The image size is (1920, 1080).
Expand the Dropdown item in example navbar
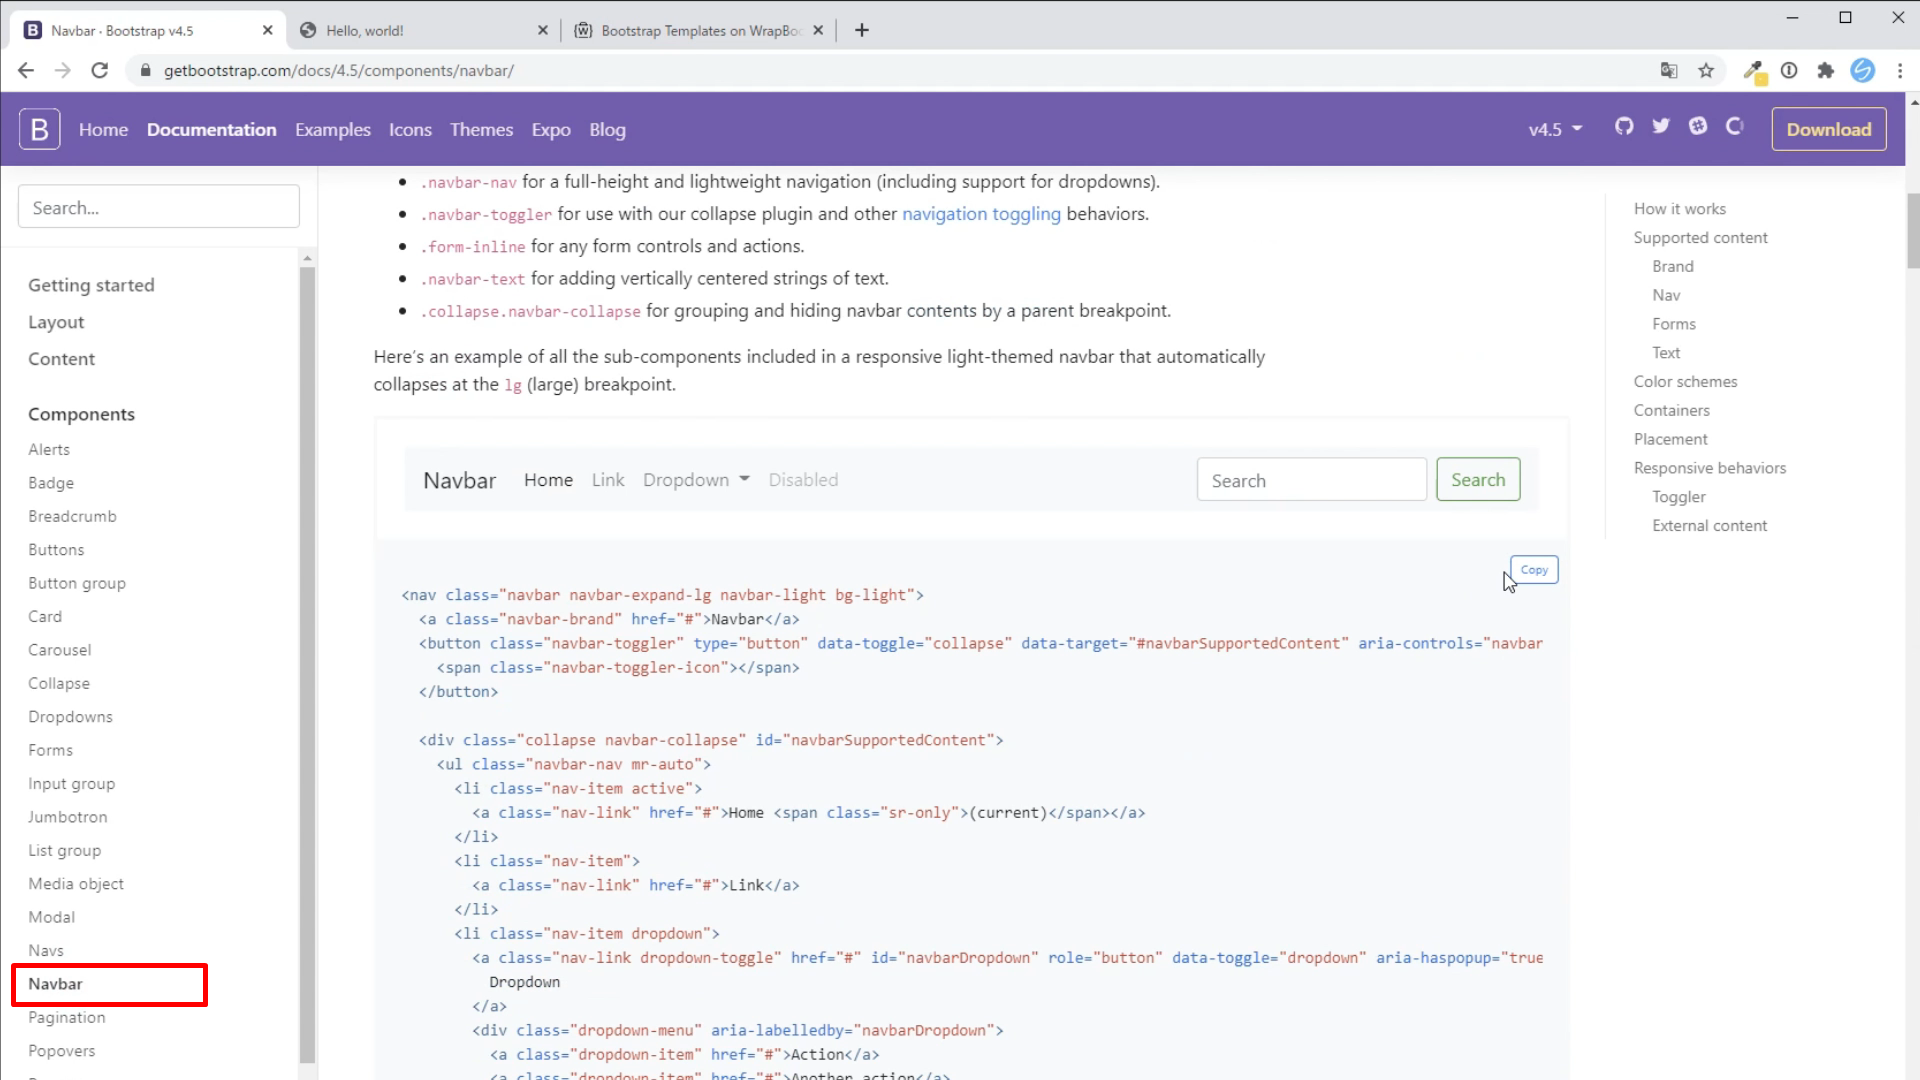pos(696,480)
